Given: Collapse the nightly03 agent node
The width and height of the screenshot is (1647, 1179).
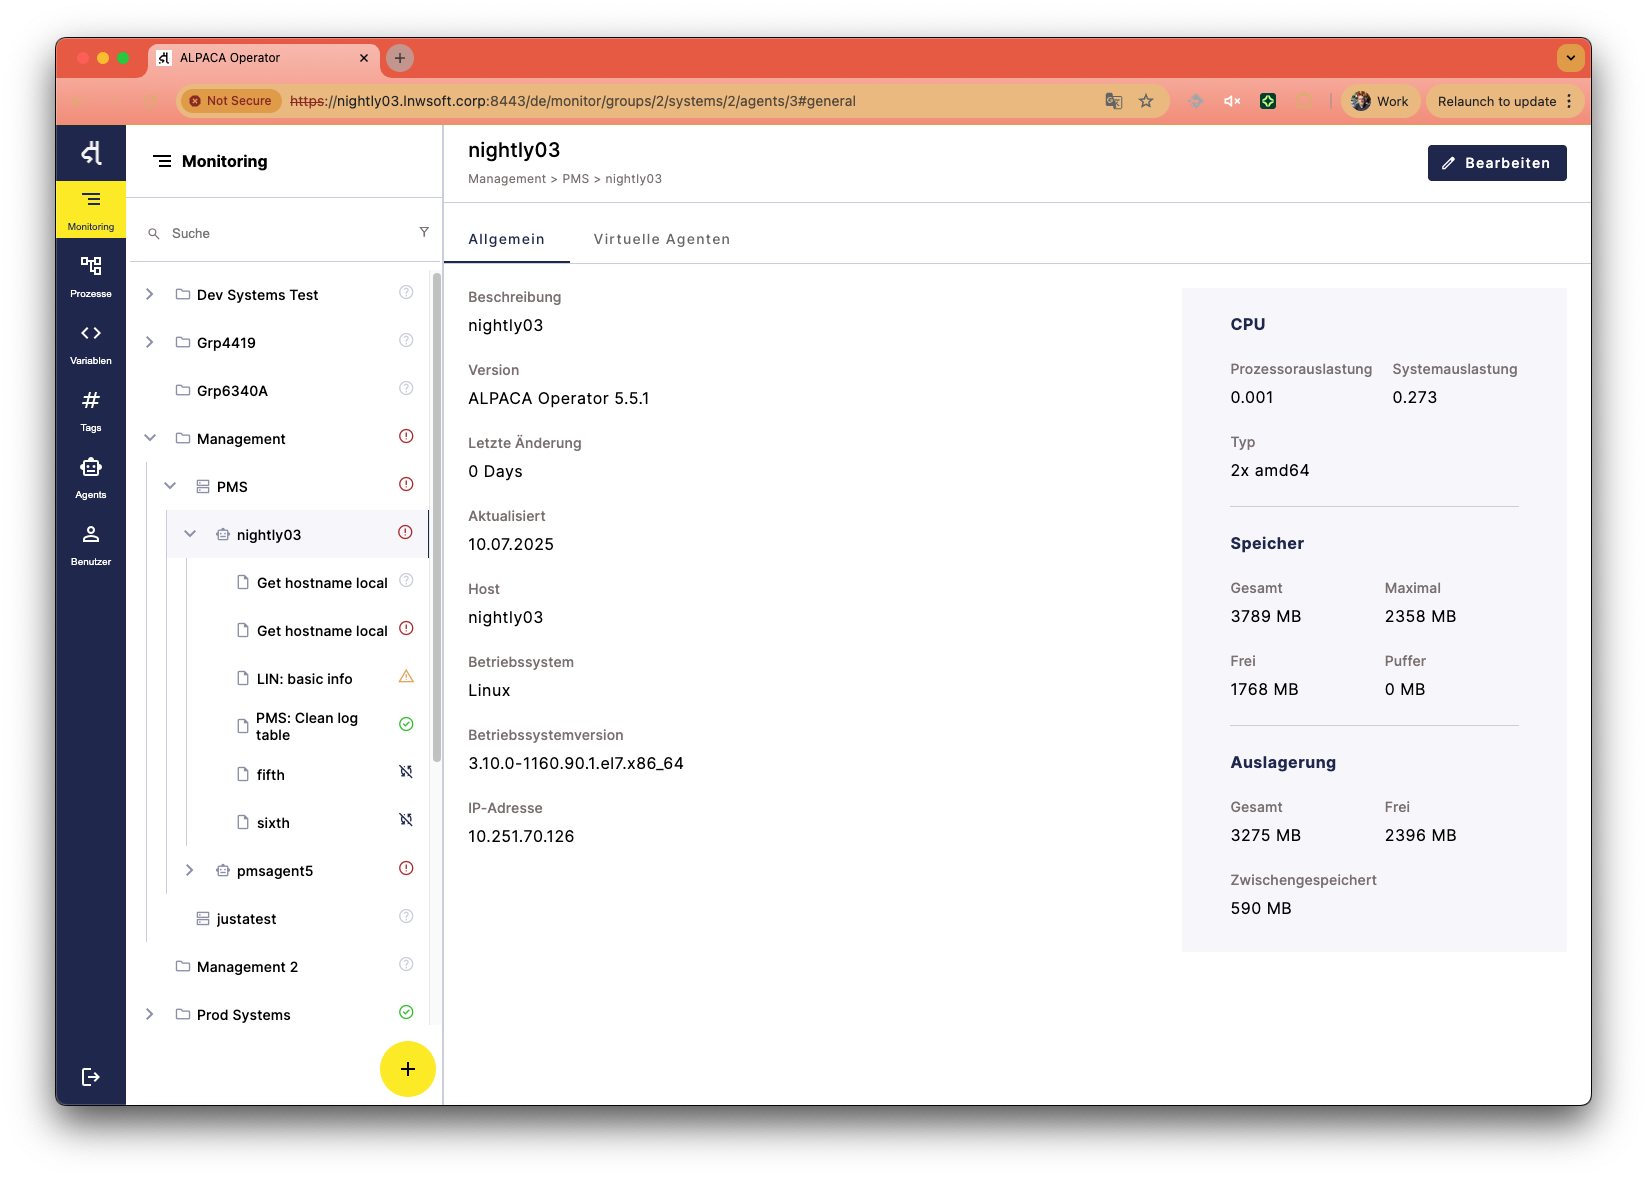Looking at the screenshot, I should 190,534.
